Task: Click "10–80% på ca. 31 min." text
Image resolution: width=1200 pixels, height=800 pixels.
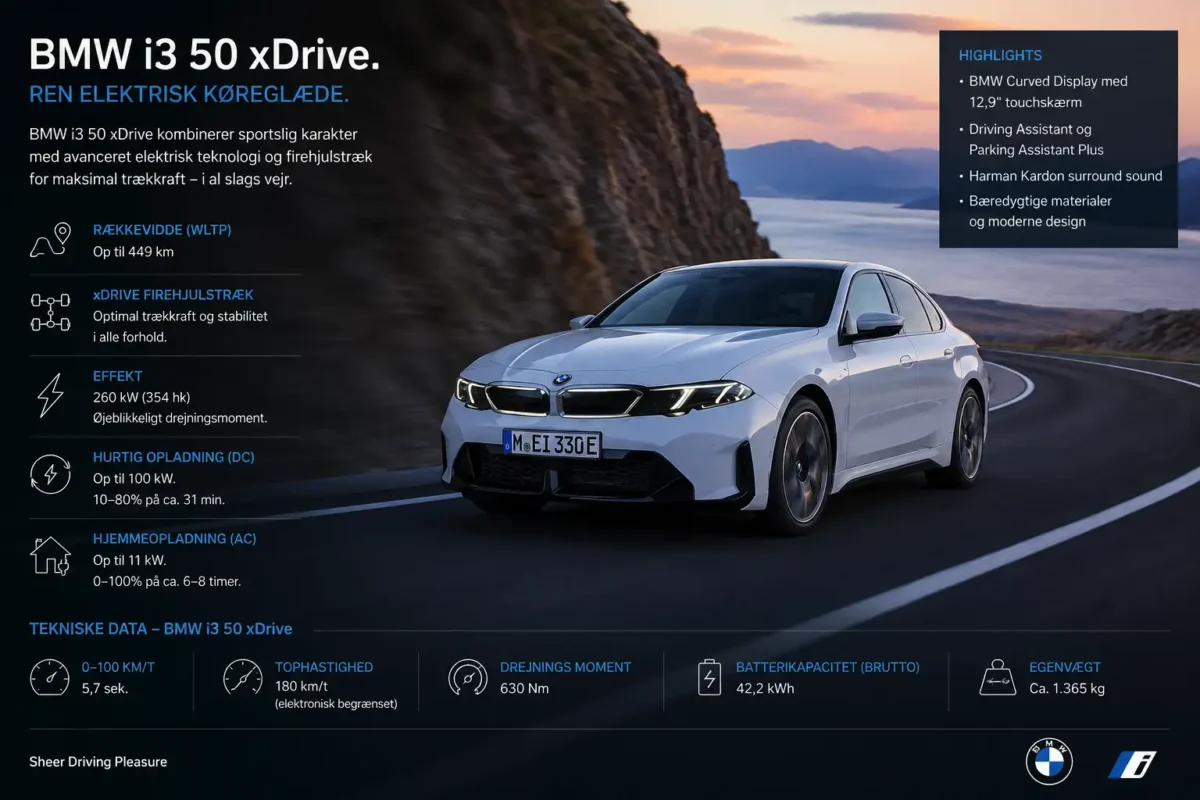Action: click(160, 499)
